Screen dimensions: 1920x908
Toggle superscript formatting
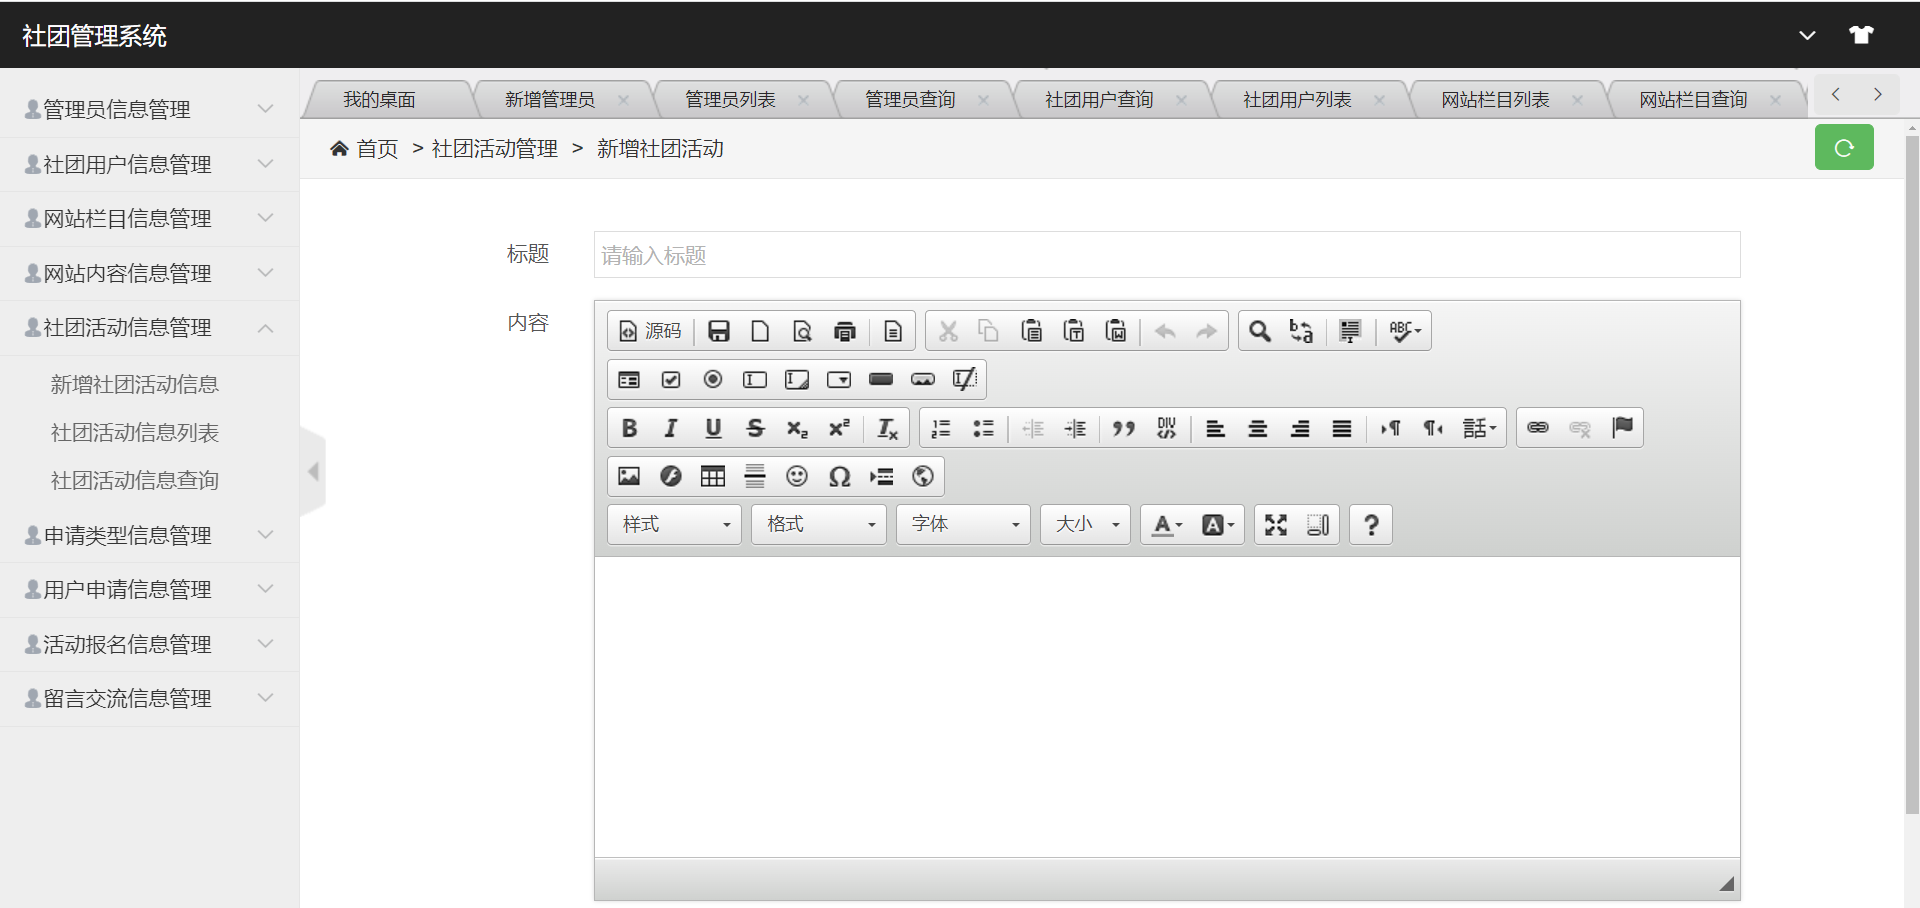(839, 428)
